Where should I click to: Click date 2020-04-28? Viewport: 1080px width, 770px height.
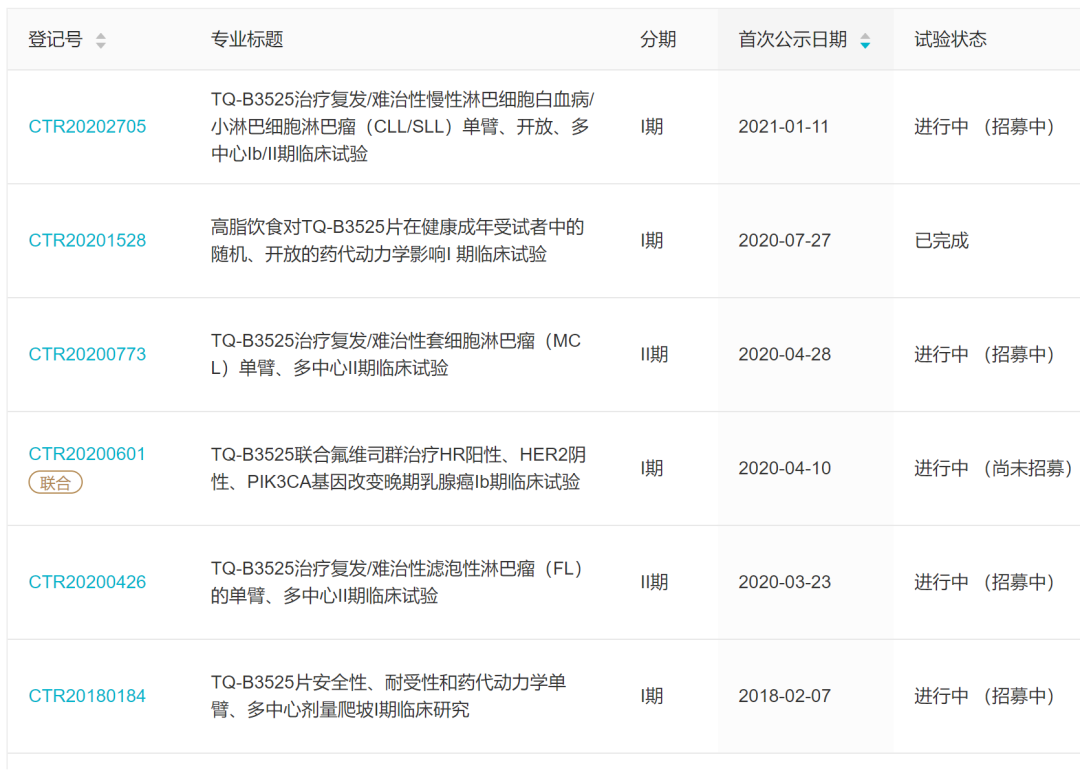785,354
